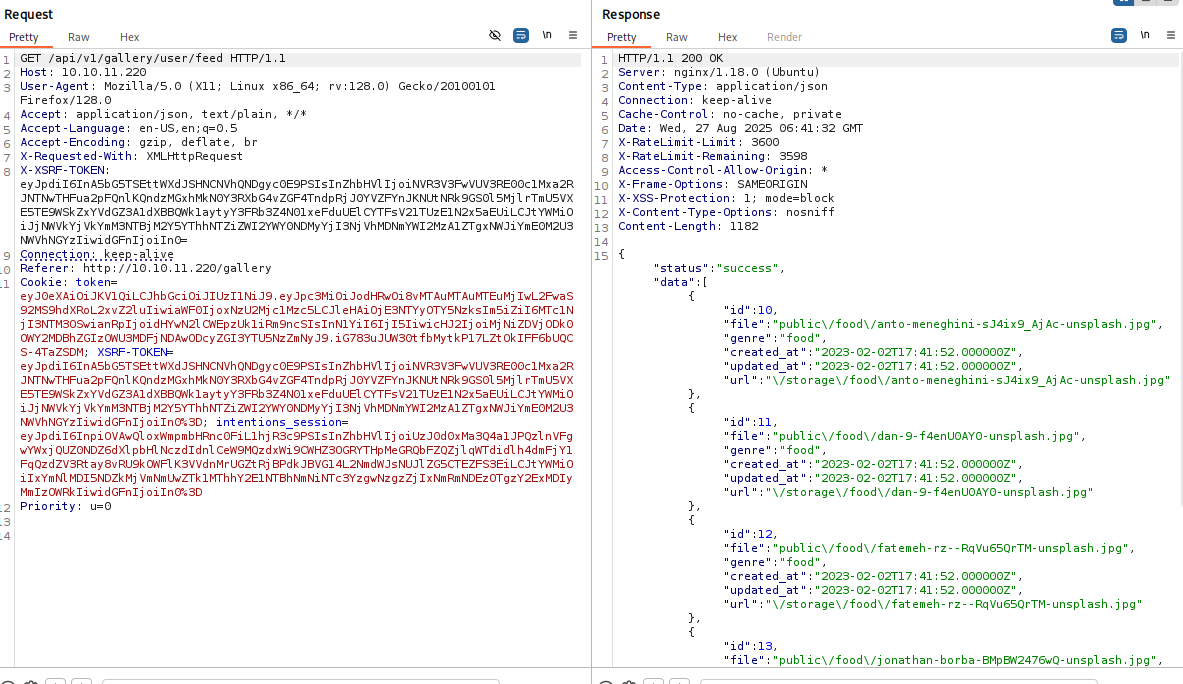Click the XSRF-TOKEN cookie name
Screen dimensions: 1183x684
coord(132,352)
